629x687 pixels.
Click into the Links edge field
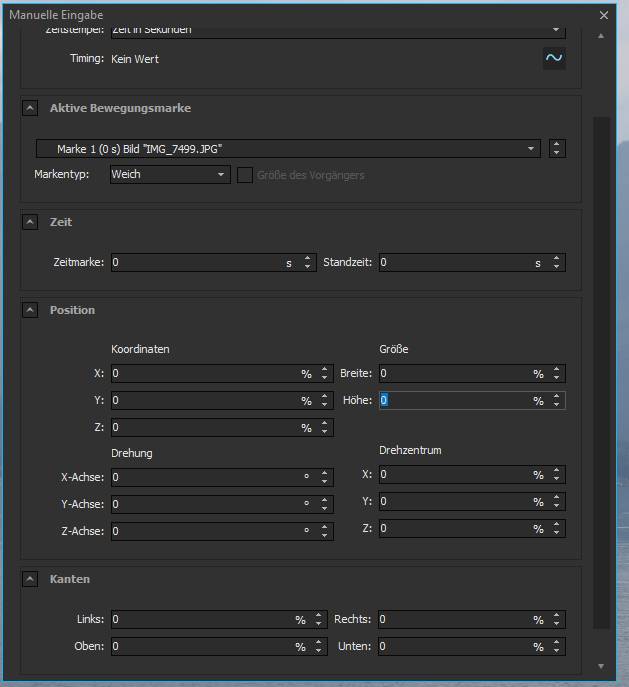tap(200, 620)
